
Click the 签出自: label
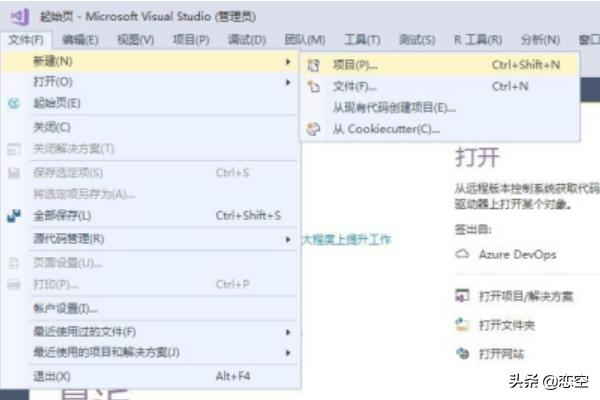click(x=473, y=229)
